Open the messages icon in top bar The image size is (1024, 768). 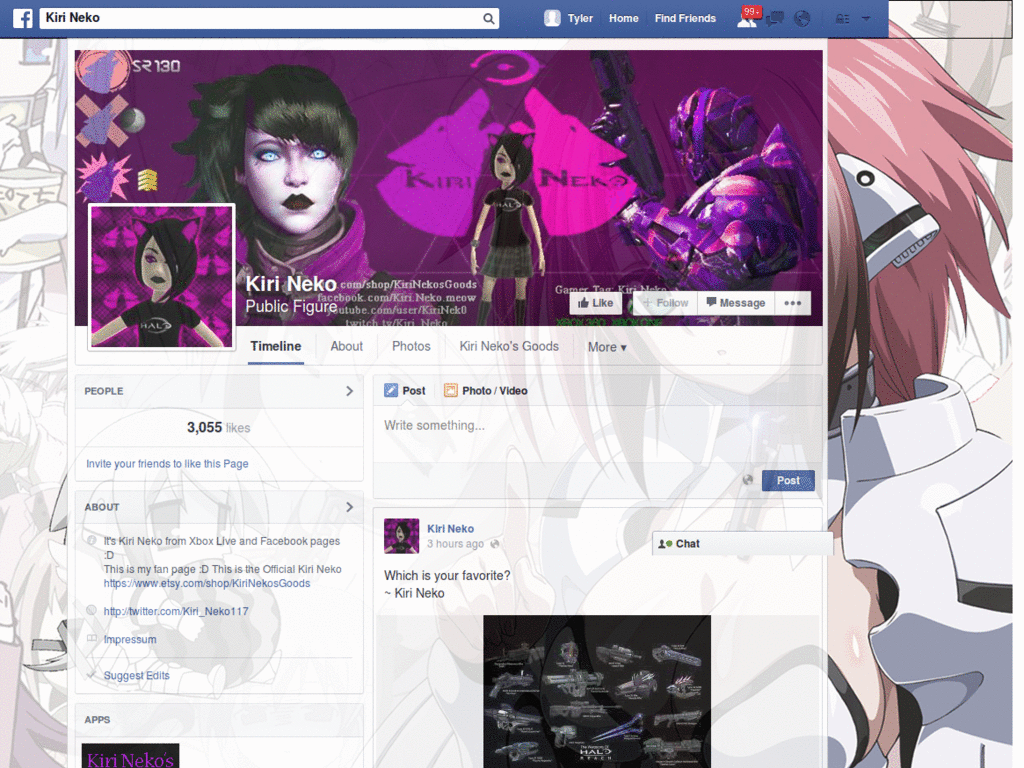pyautogui.click(x=775, y=18)
